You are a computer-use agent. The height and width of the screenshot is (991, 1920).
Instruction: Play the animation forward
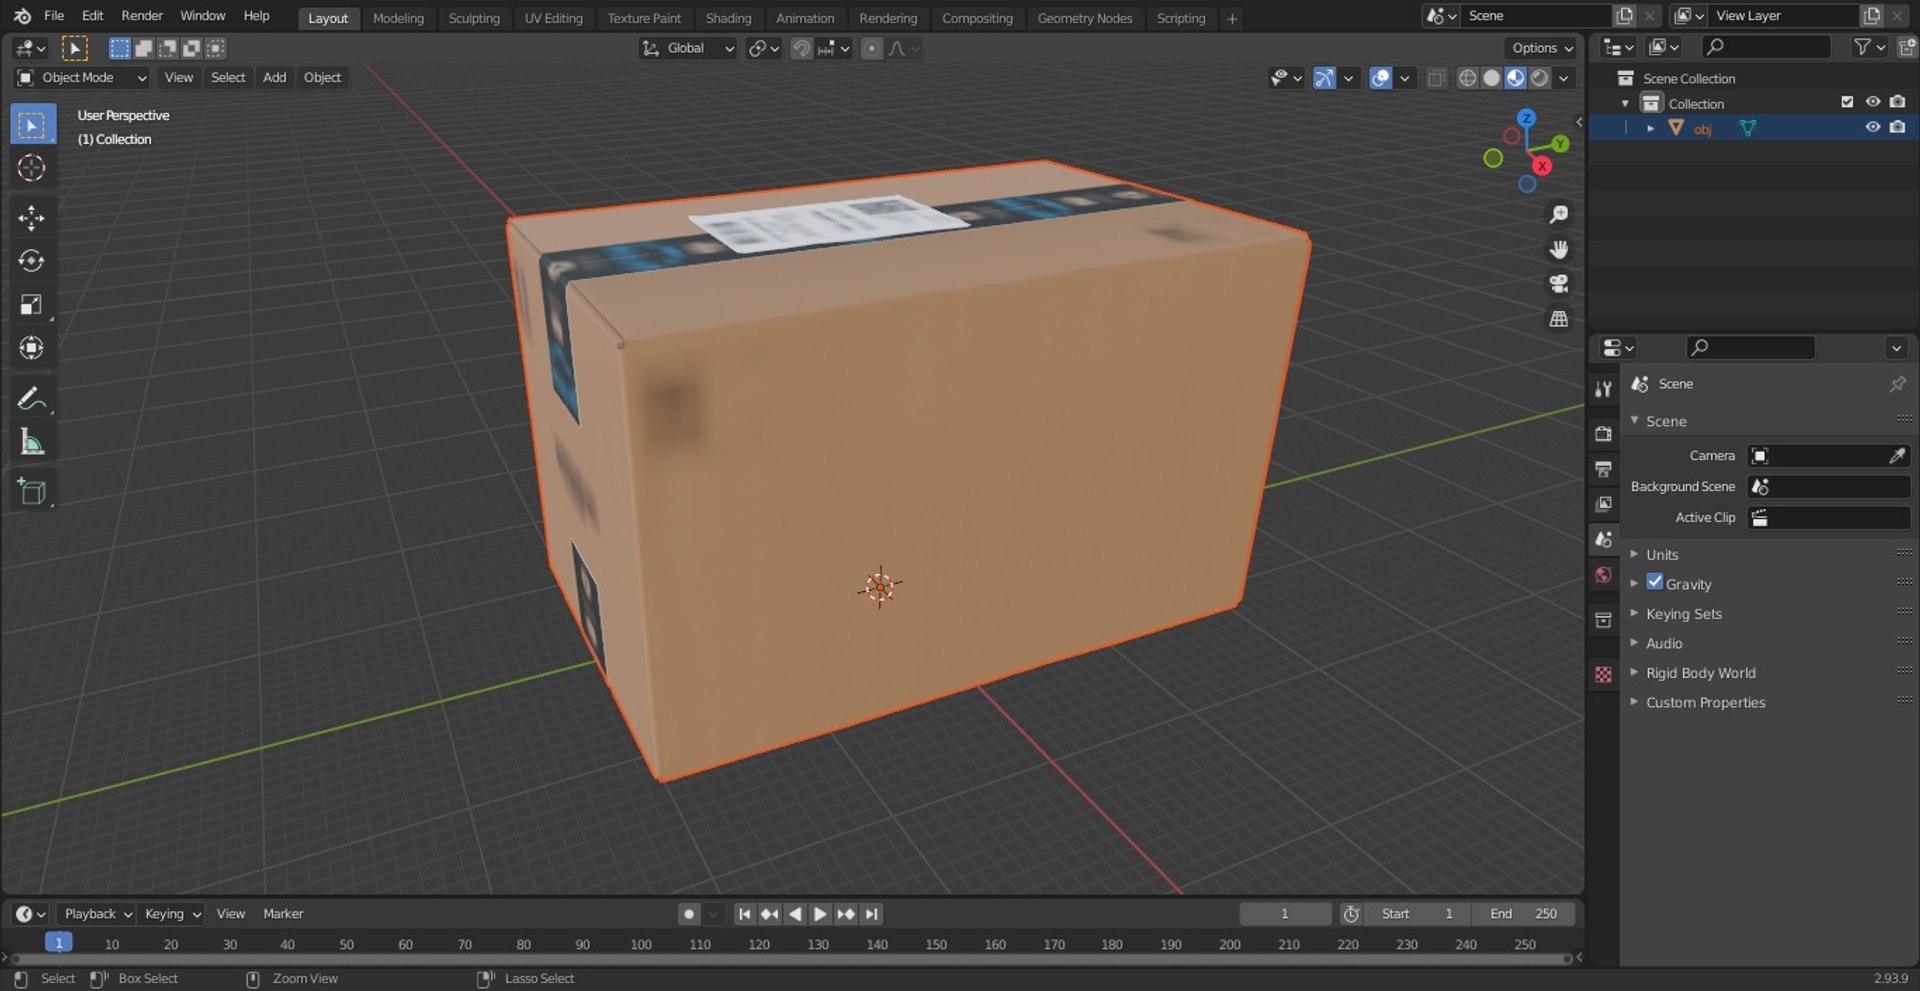point(820,914)
